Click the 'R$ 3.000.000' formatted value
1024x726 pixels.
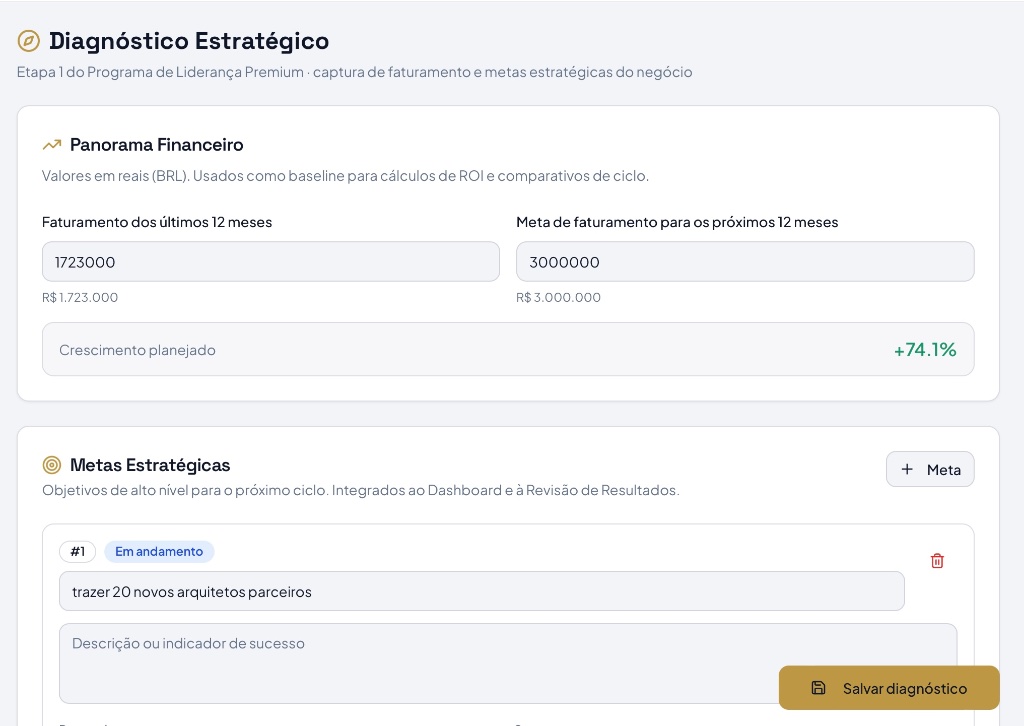(558, 298)
